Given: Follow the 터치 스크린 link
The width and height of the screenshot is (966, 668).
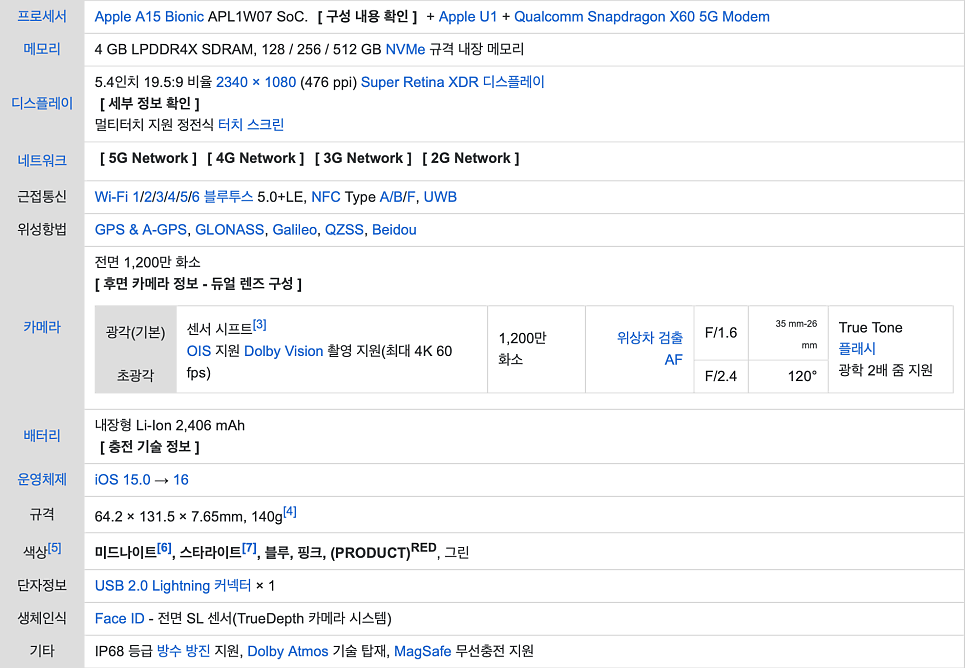Looking at the screenshot, I should click(x=251, y=124).
